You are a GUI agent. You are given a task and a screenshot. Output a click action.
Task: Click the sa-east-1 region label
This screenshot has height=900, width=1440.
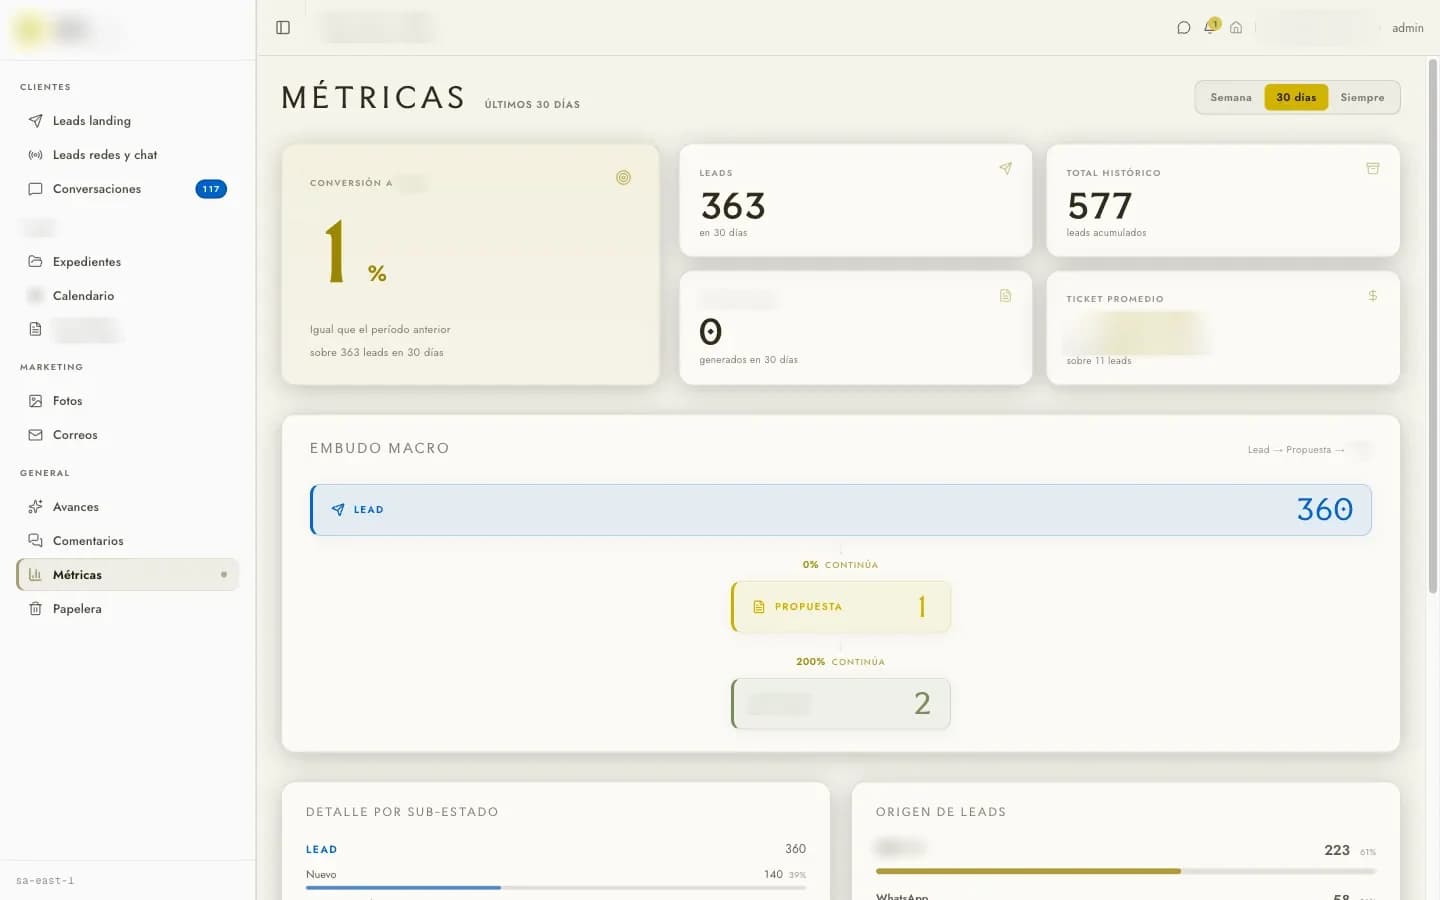45,881
